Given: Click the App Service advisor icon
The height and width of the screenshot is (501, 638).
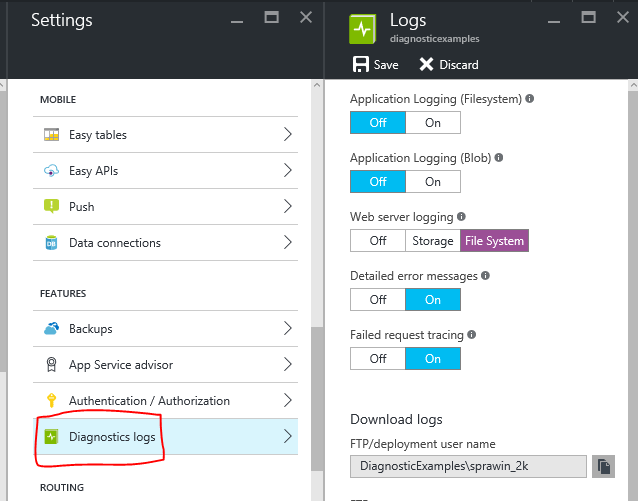Looking at the screenshot, I should (x=51, y=365).
